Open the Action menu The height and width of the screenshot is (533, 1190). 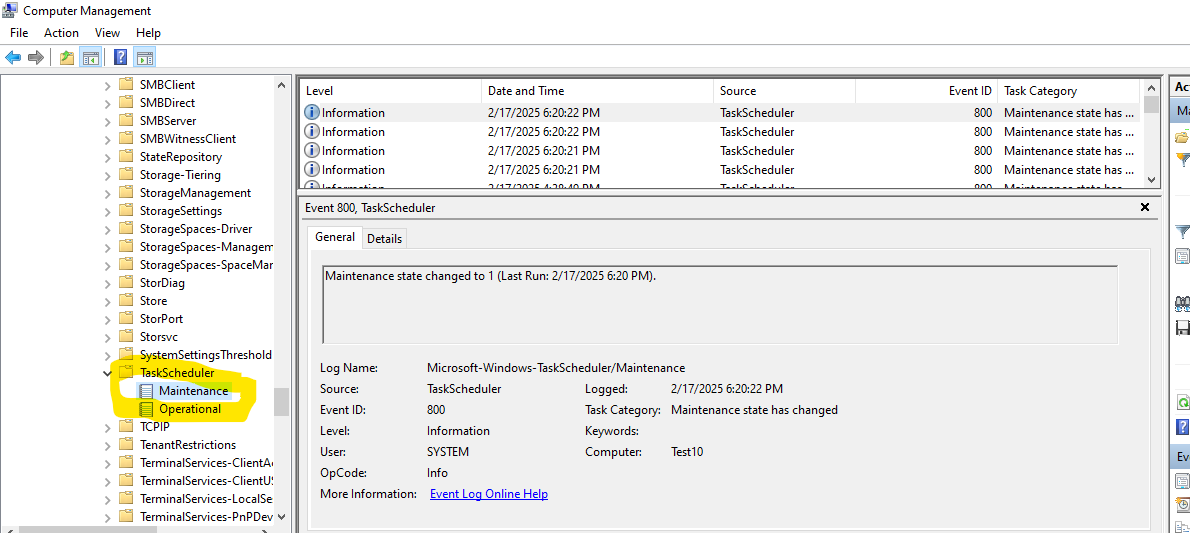coord(61,33)
